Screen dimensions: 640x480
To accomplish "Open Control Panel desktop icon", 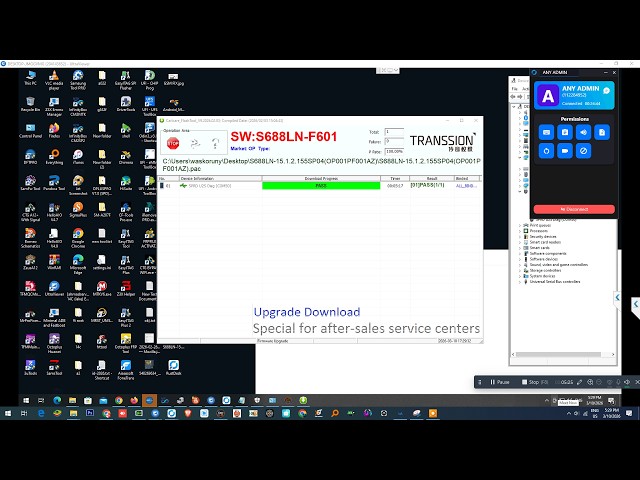I will click(x=30, y=131).
